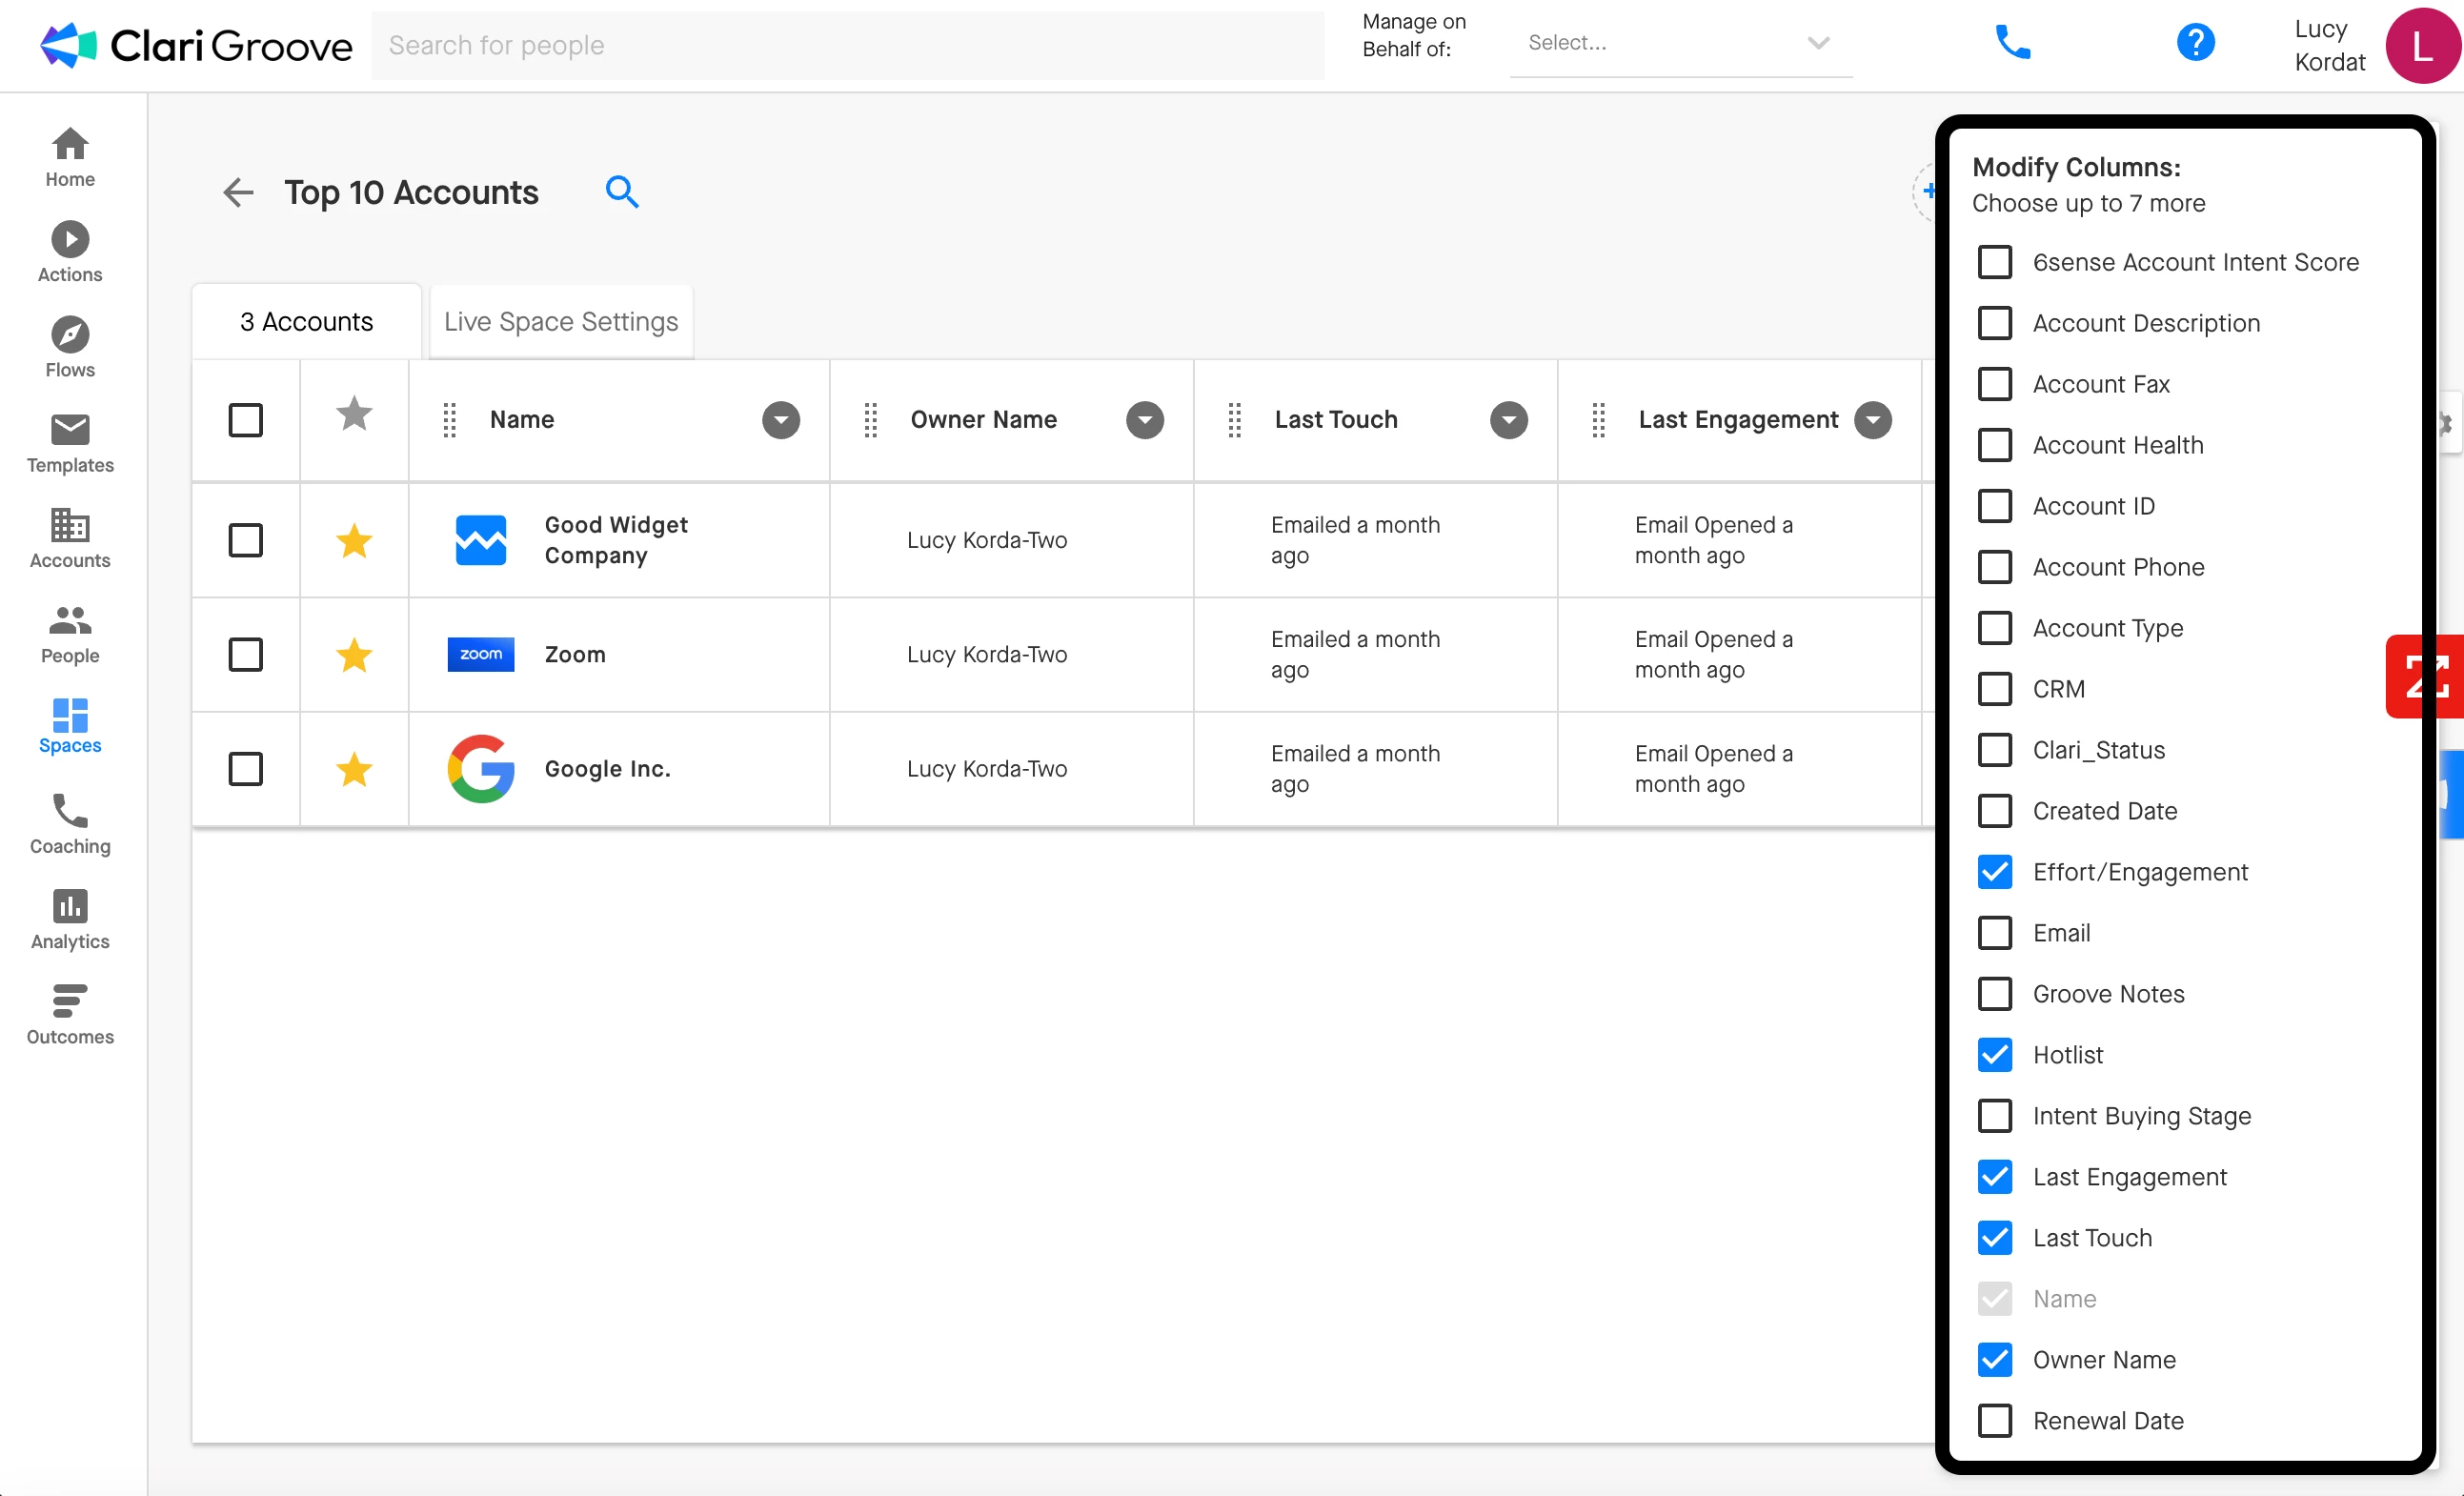The width and height of the screenshot is (2464, 1496).
Task: Go to Coaching phone icon in sidebar
Action: [70, 811]
